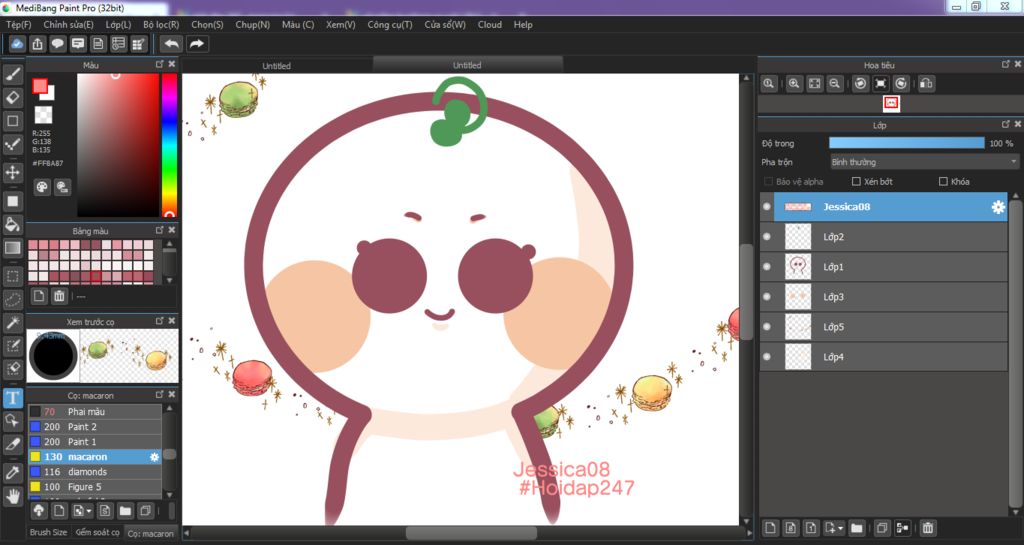
Task: Select the Hand pan tool
Action: coord(12,497)
